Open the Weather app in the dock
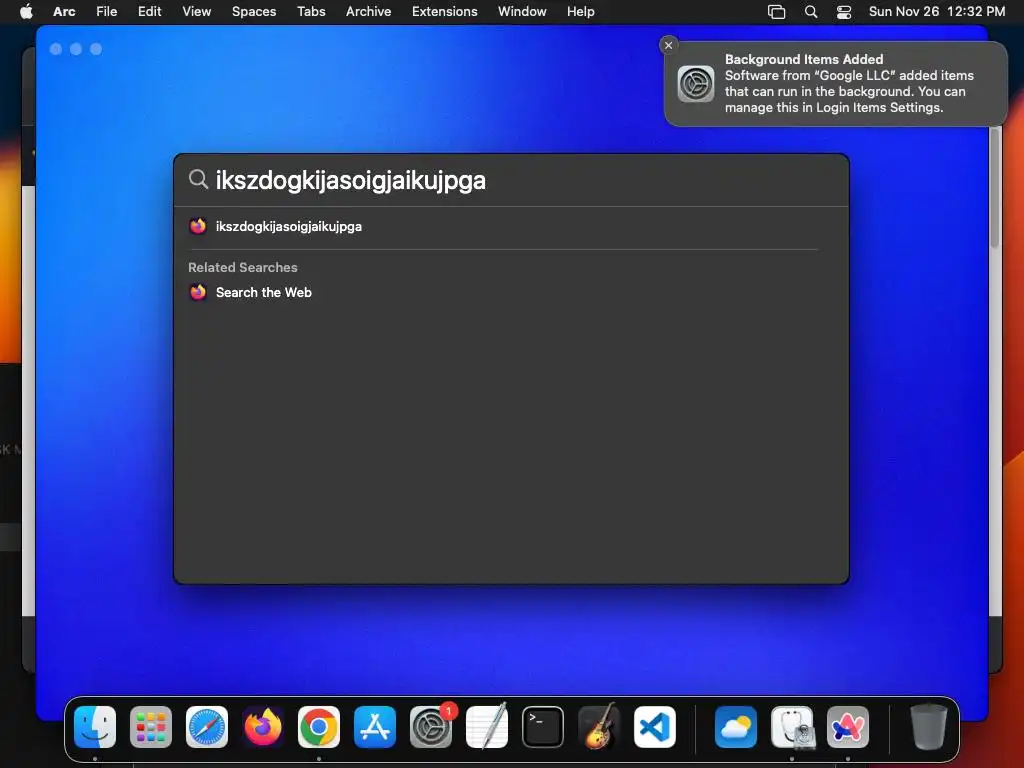The image size is (1024, 768). 736,727
